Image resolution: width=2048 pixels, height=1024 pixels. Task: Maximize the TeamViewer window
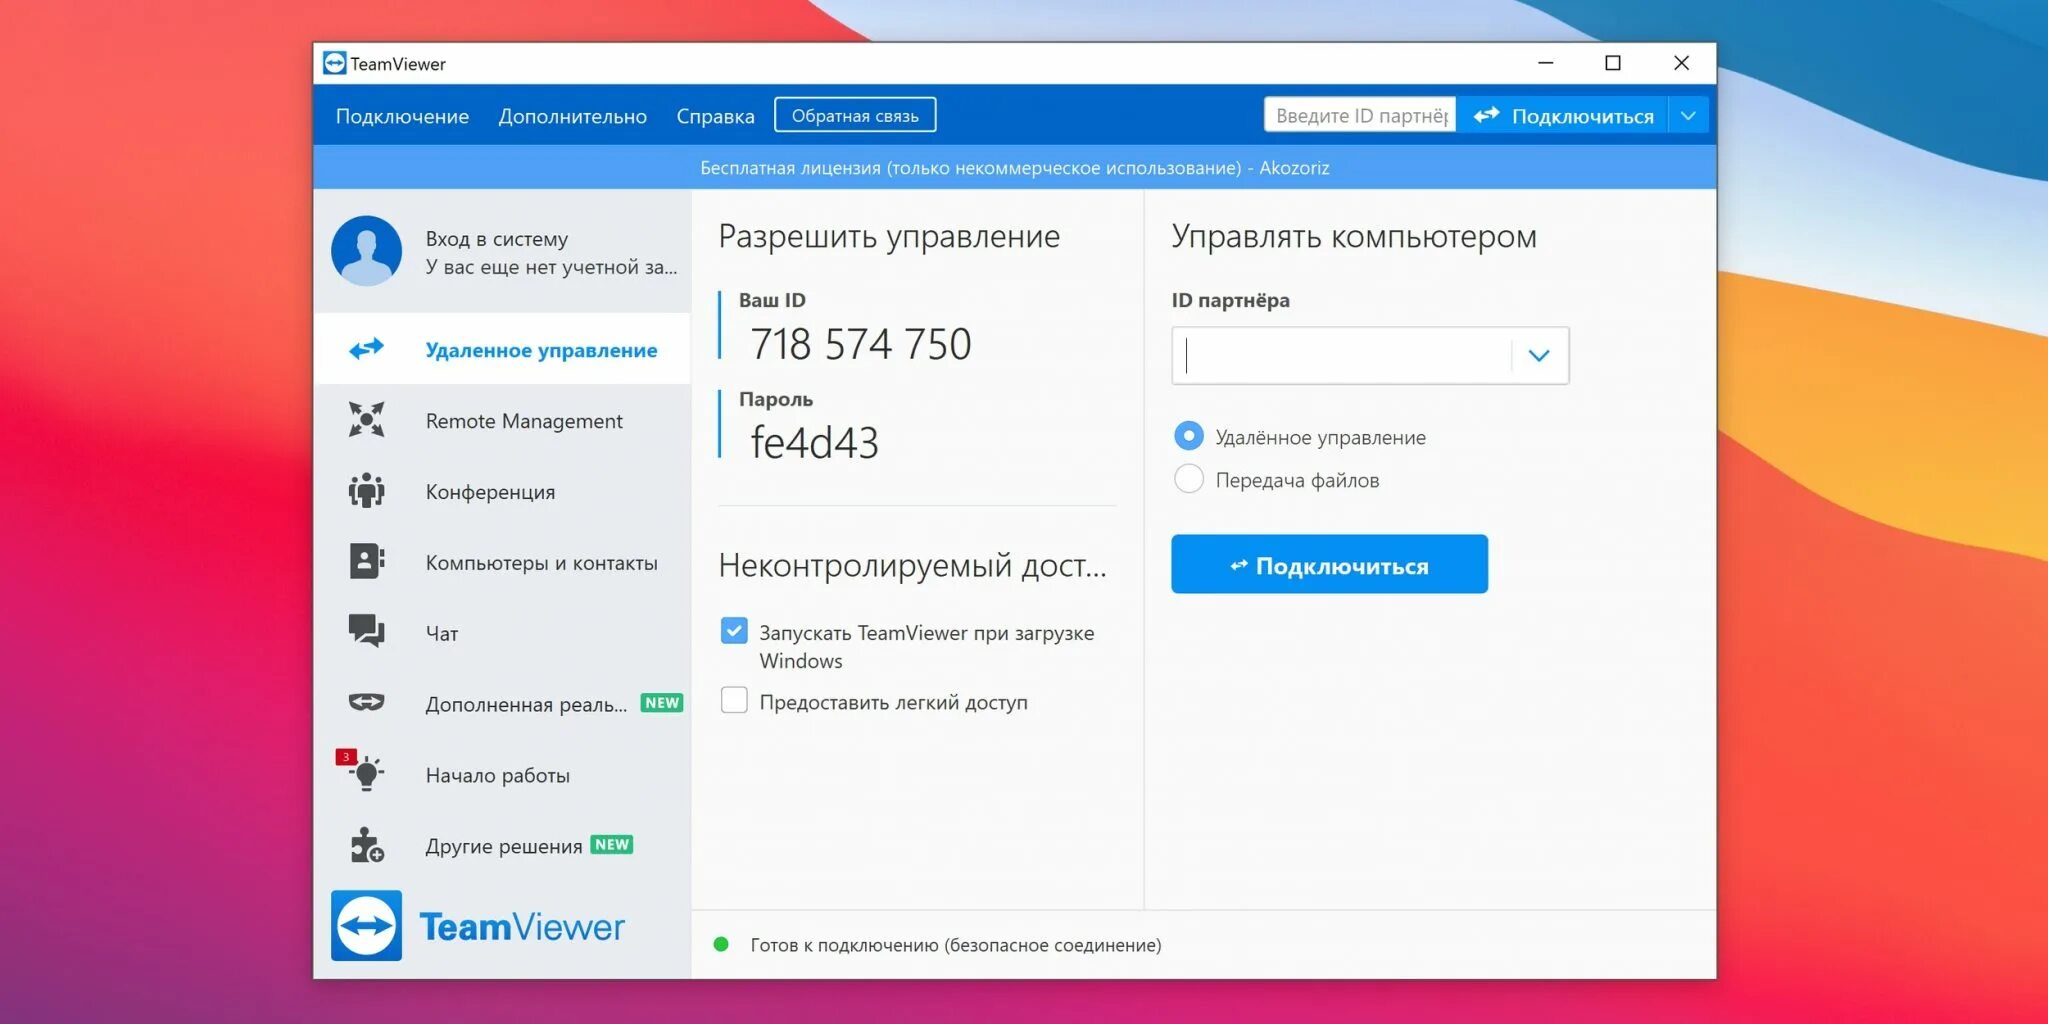pos(1613,63)
